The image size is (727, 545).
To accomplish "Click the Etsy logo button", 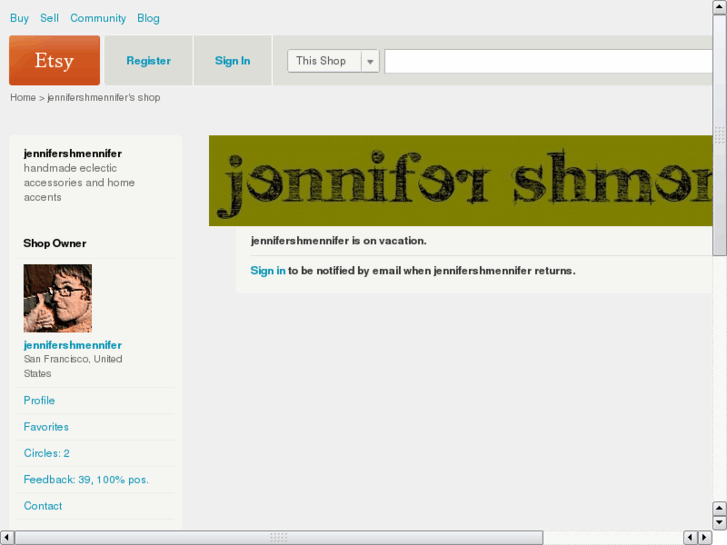I will (x=54, y=60).
